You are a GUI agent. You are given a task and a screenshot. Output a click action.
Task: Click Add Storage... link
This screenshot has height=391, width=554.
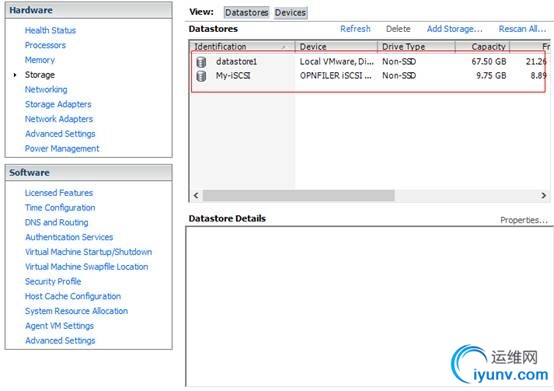click(x=454, y=29)
